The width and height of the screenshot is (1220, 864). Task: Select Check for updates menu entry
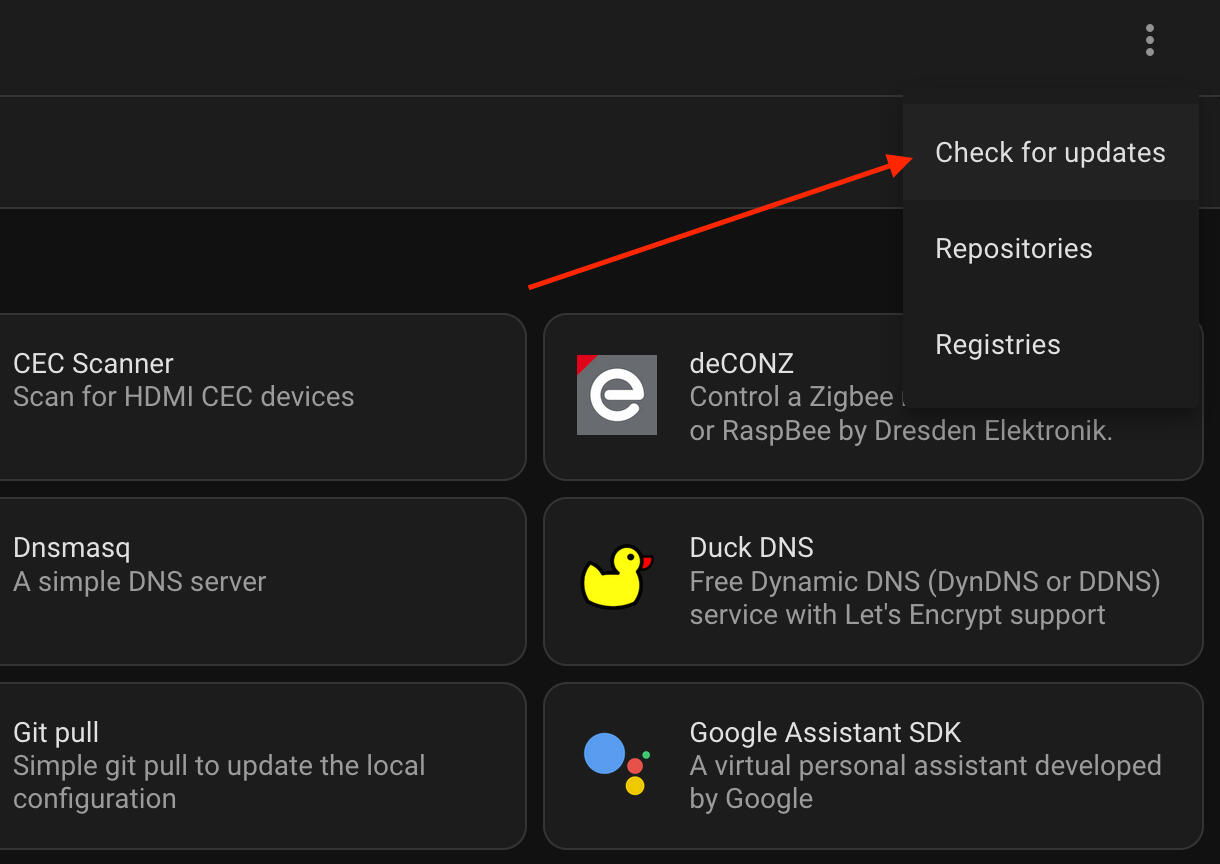[x=1050, y=153]
